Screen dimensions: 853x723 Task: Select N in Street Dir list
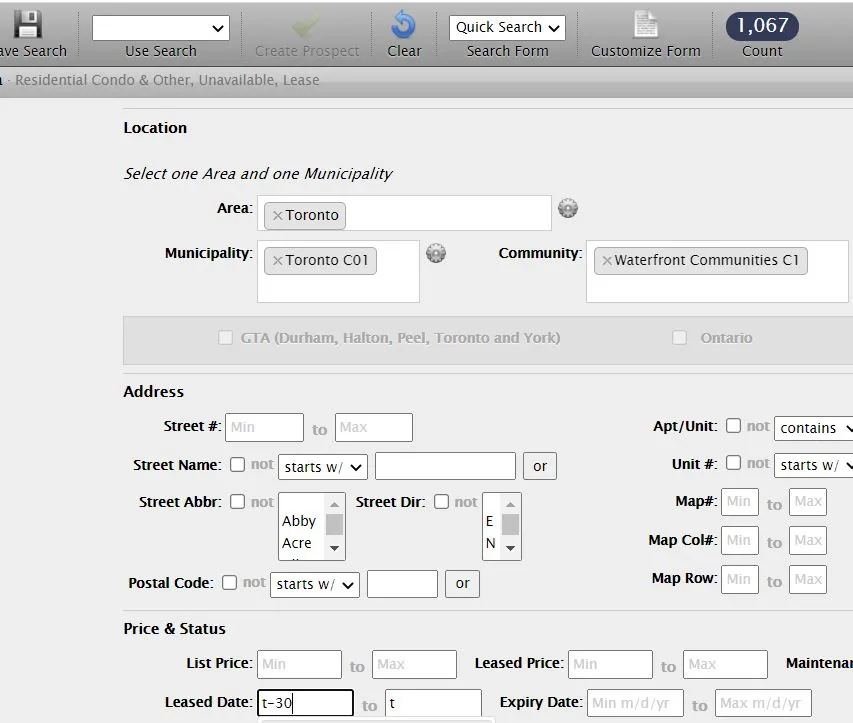(x=491, y=543)
